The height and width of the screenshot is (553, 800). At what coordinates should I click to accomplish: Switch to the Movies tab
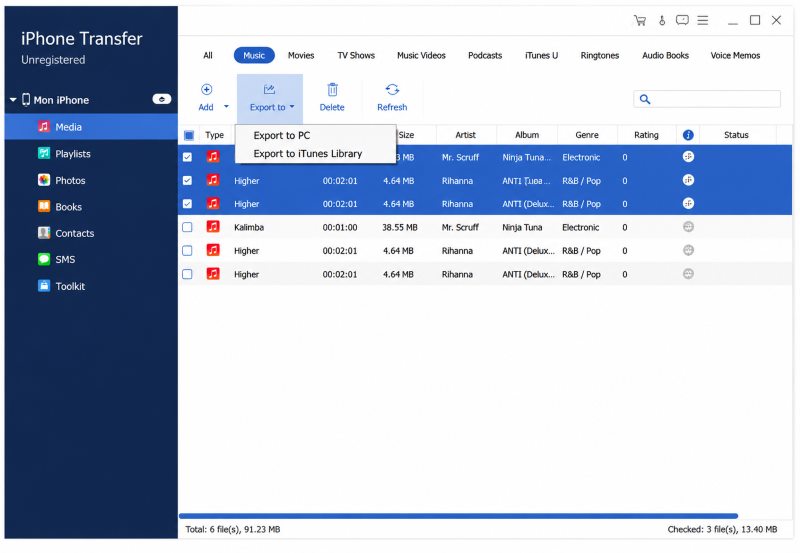click(x=301, y=55)
